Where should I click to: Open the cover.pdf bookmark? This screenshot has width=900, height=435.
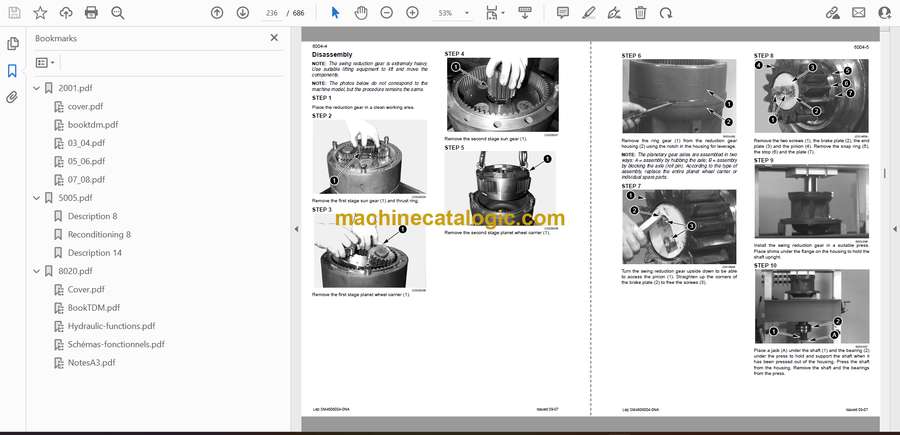point(86,106)
